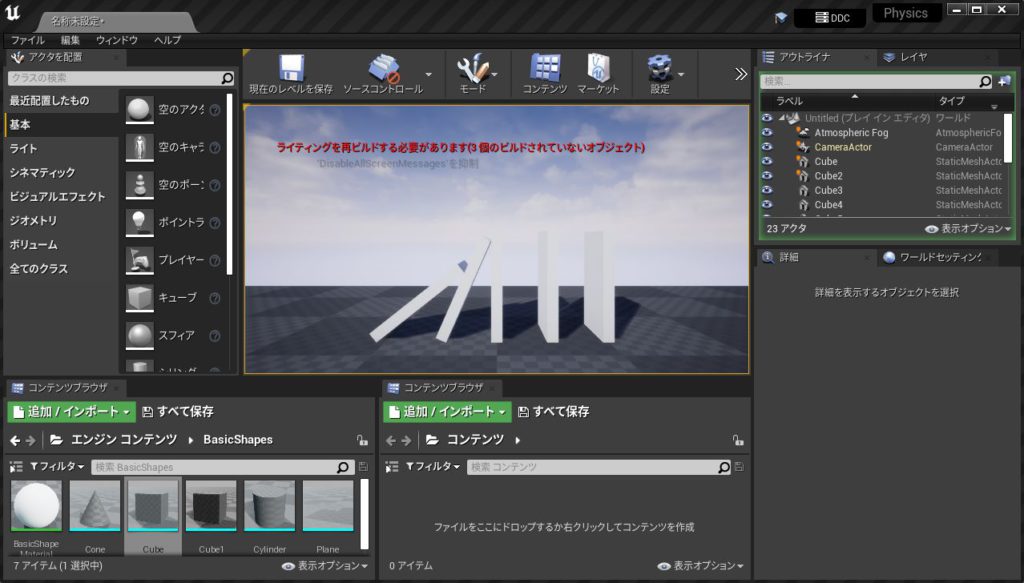Lock the BasicShapes content browser
This screenshot has width=1024, height=583.
pos(362,440)
